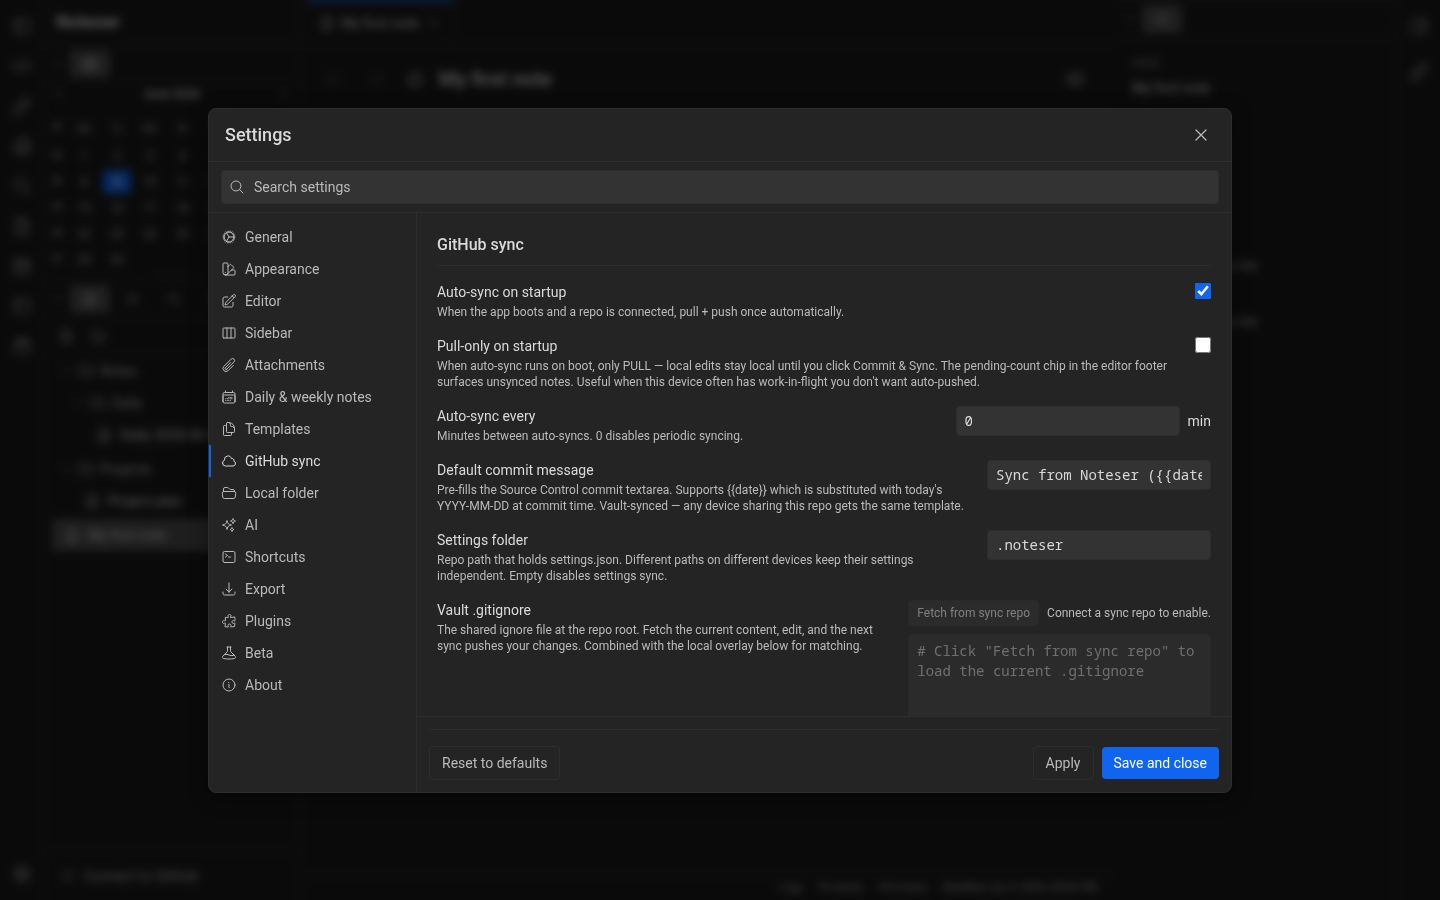This screenshot has width=1440, height=900.
Task: Click the Local folder icon
Action: (x=229, y=493)
